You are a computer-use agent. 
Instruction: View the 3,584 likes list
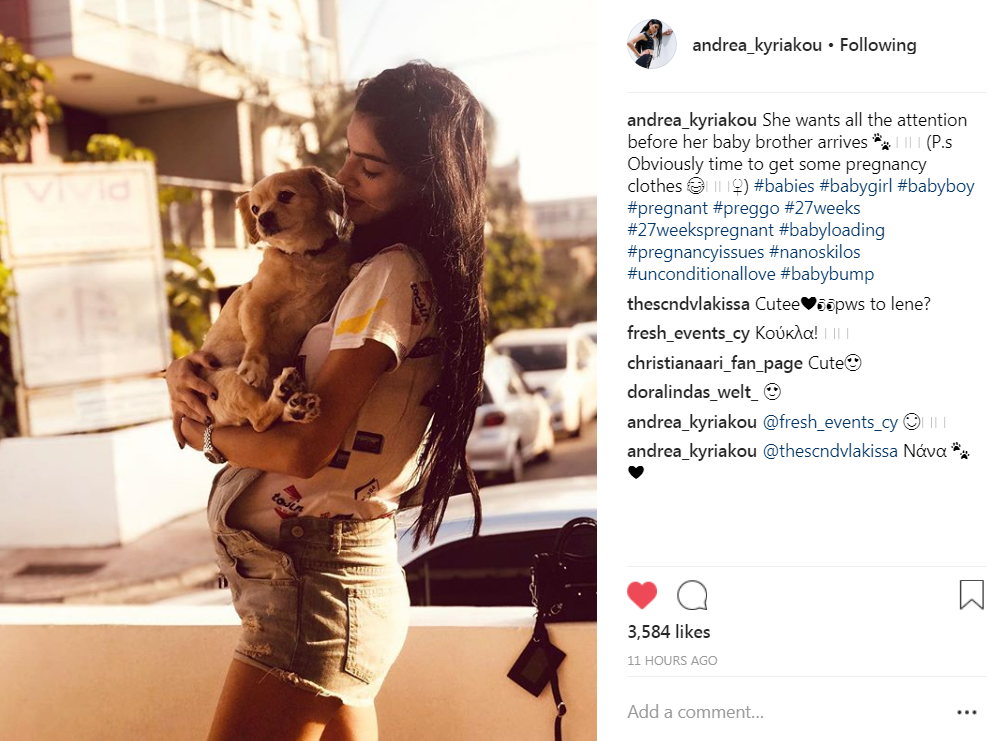point(669,632)
